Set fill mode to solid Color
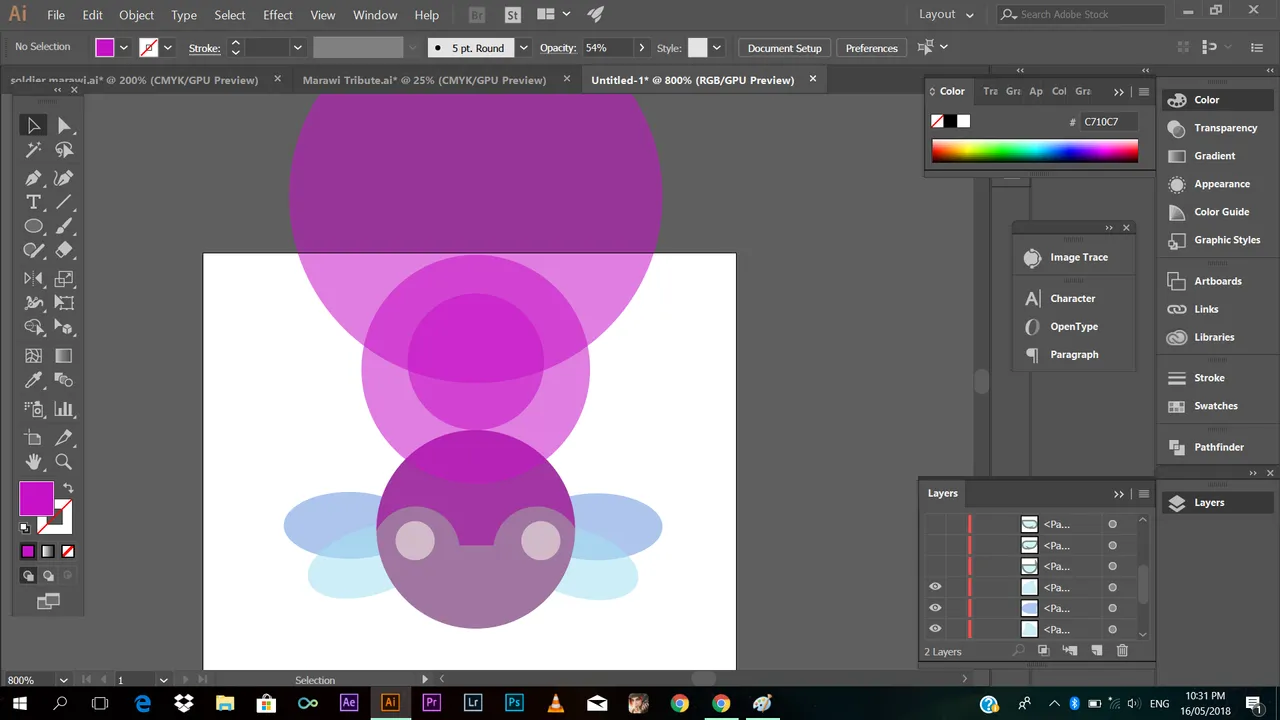Screen dimensions: 1280x720 28,551
